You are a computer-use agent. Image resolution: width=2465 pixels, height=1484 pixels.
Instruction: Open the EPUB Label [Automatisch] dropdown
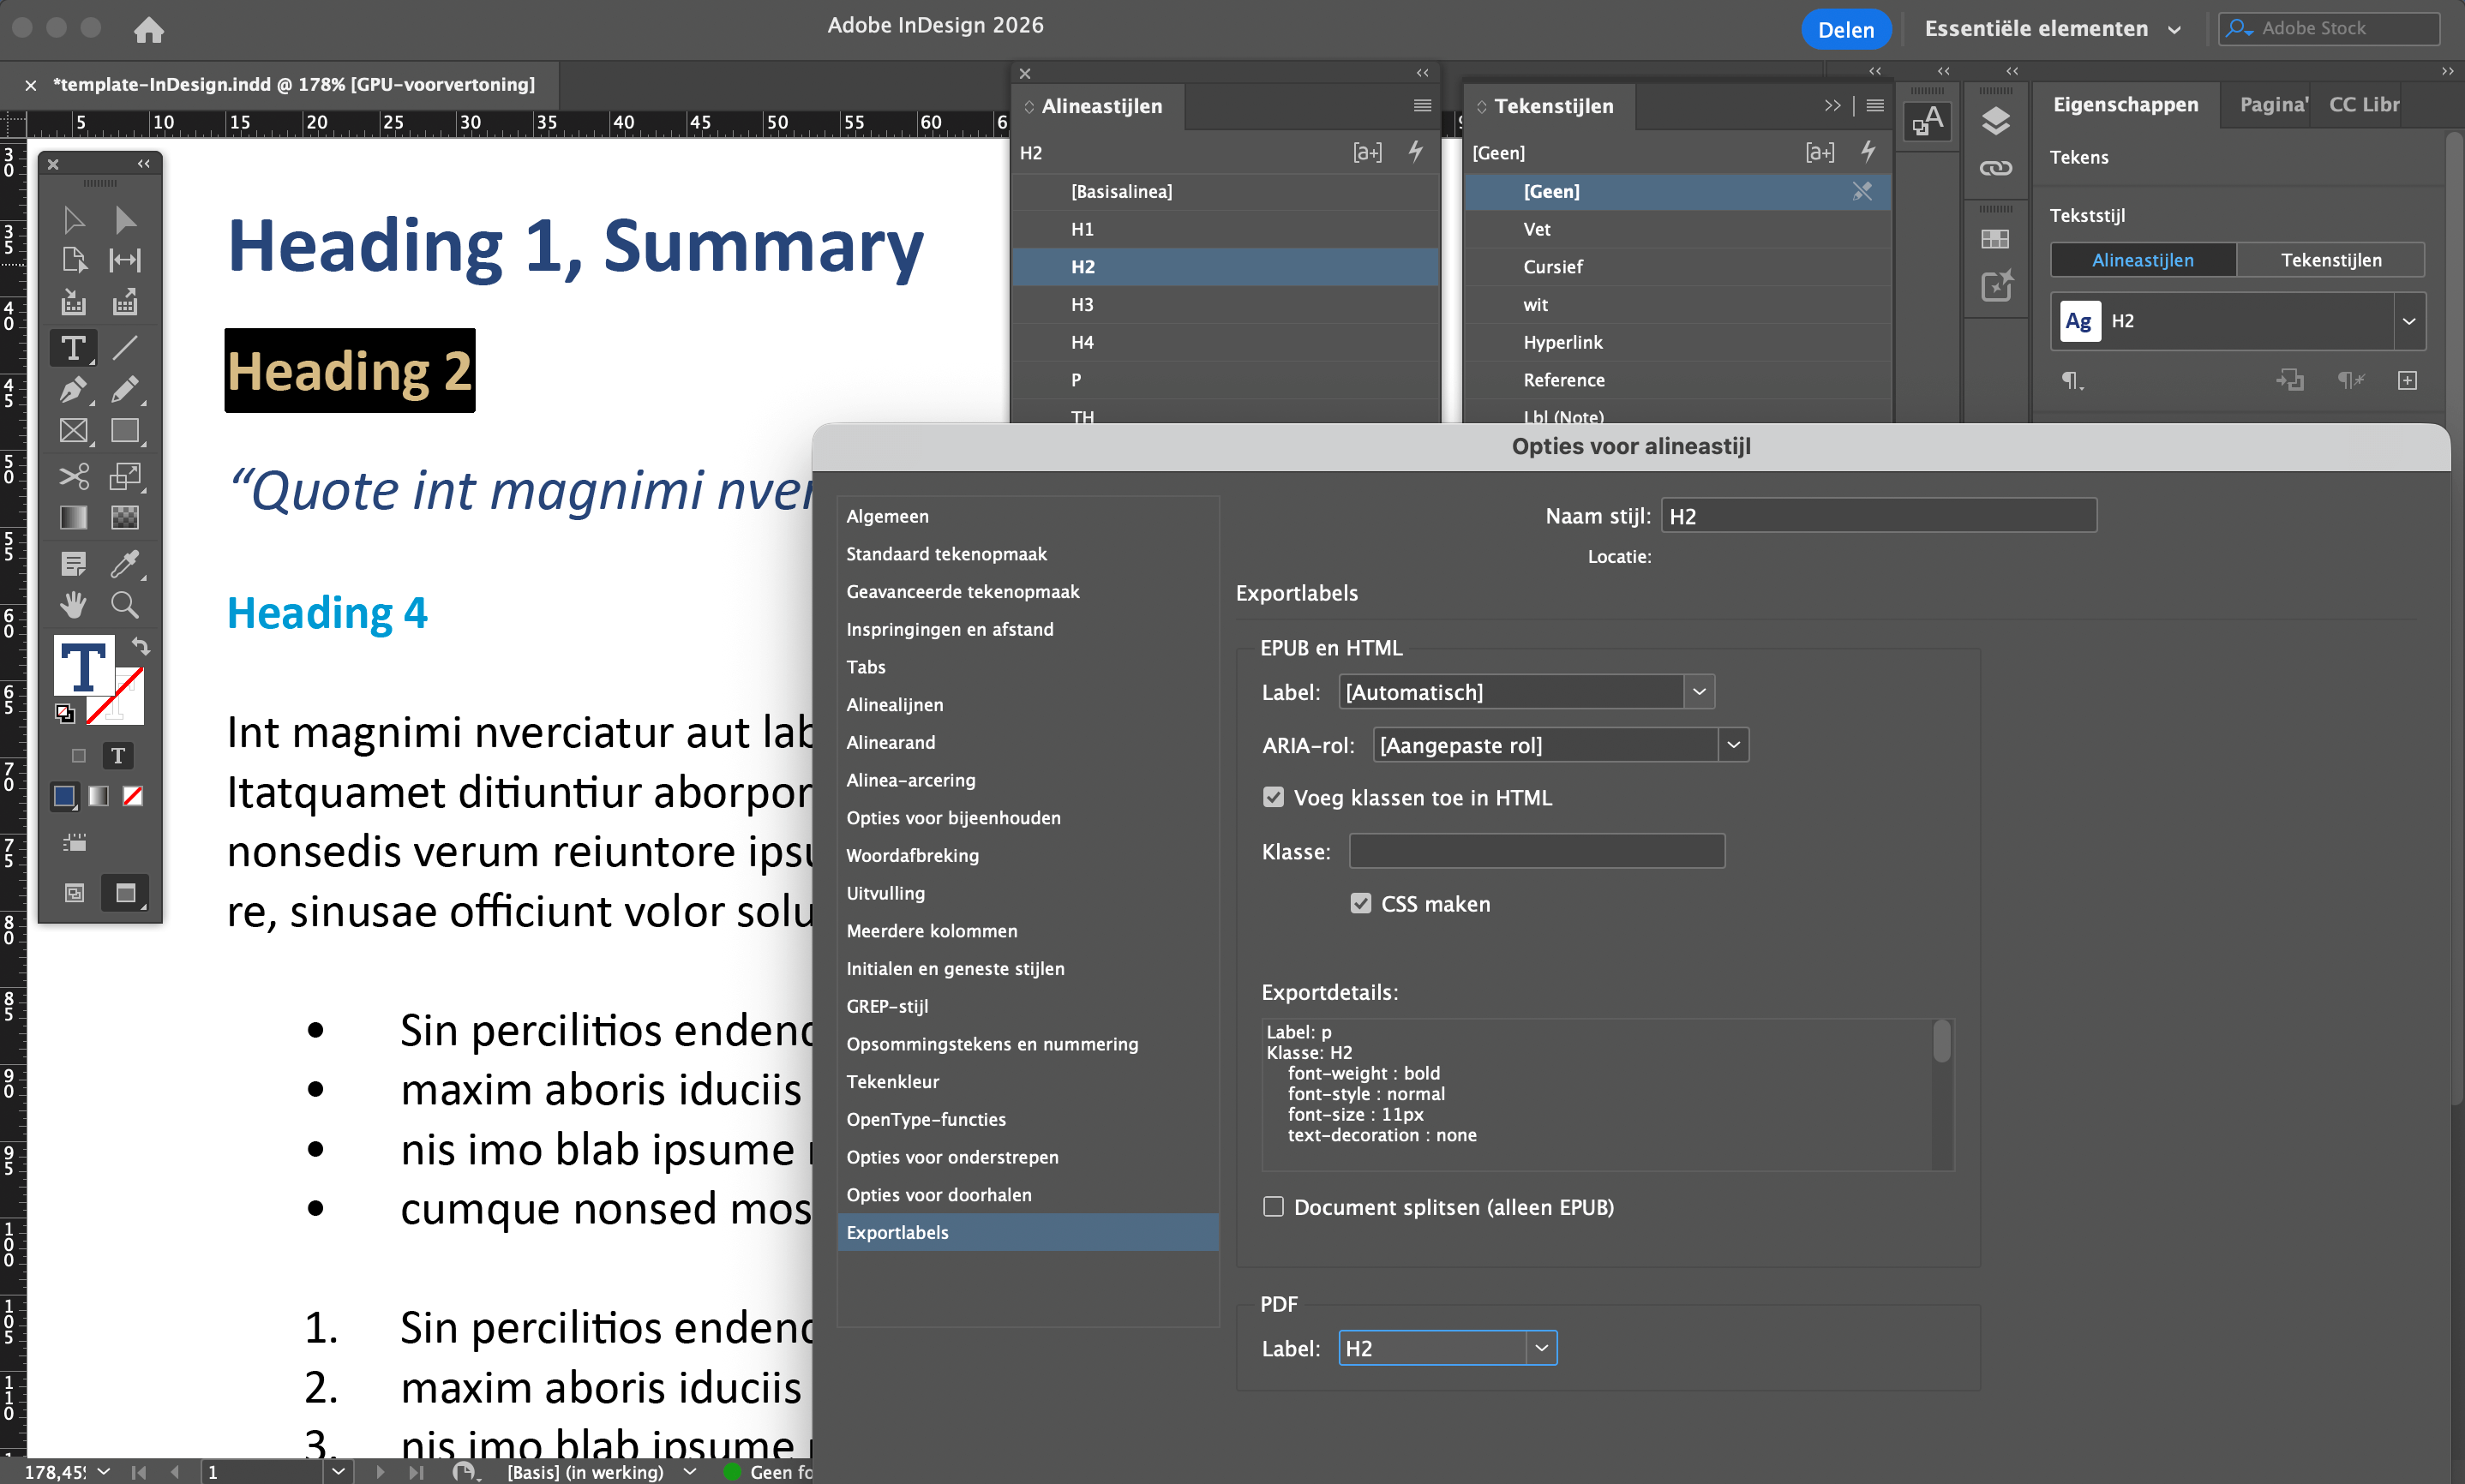1698,692
